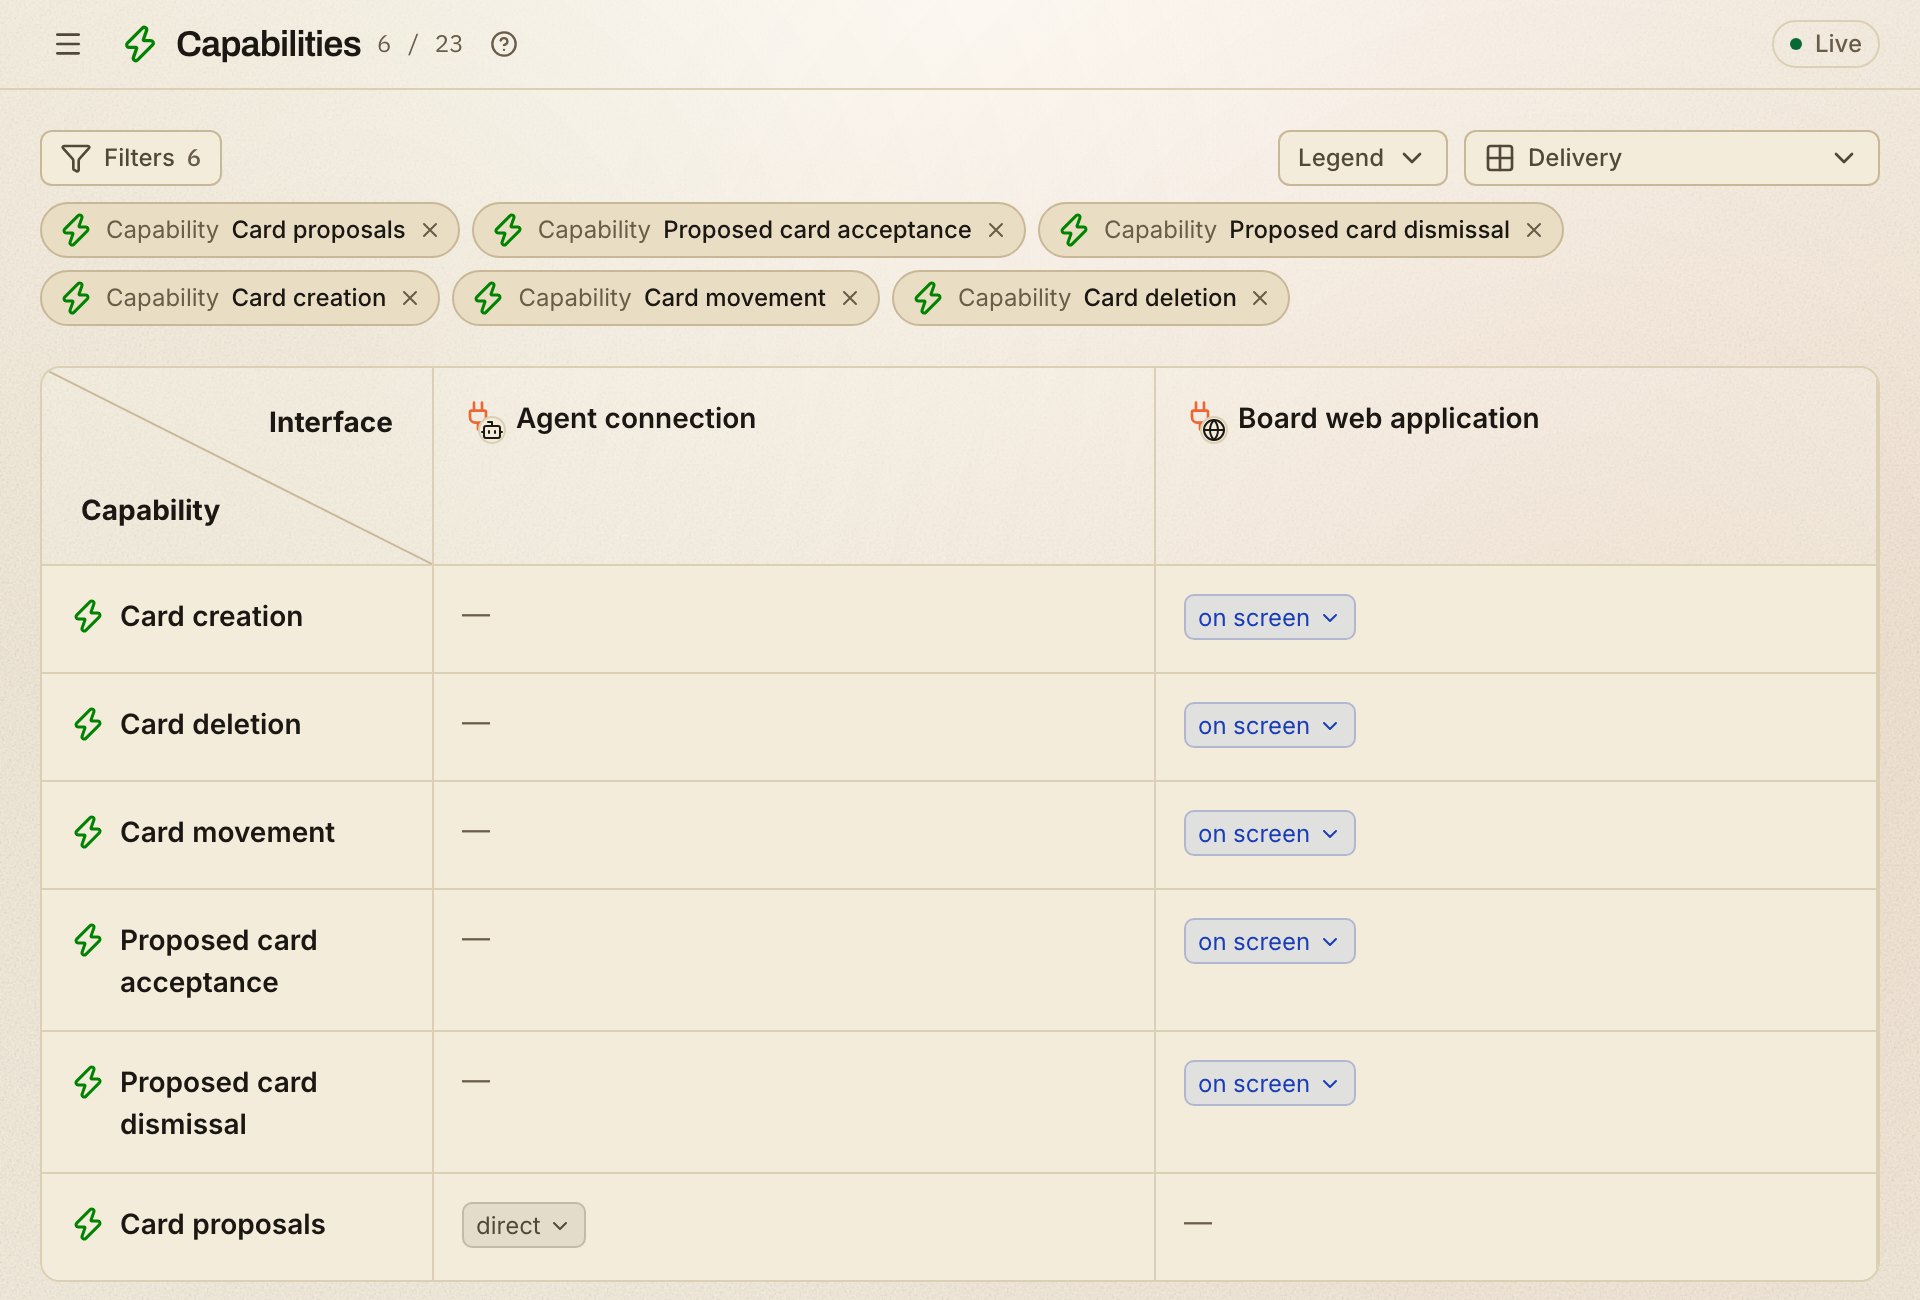
Task: Select the Card movement row label
Action: [227, 832]
